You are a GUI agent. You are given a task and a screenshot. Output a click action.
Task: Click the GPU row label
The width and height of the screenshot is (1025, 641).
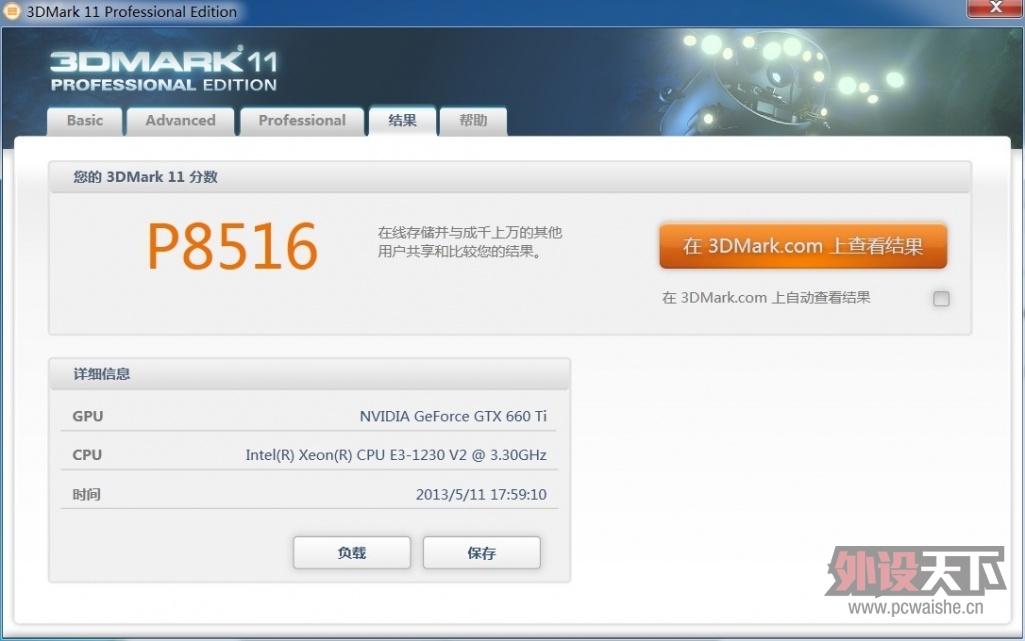click(88, 416)
